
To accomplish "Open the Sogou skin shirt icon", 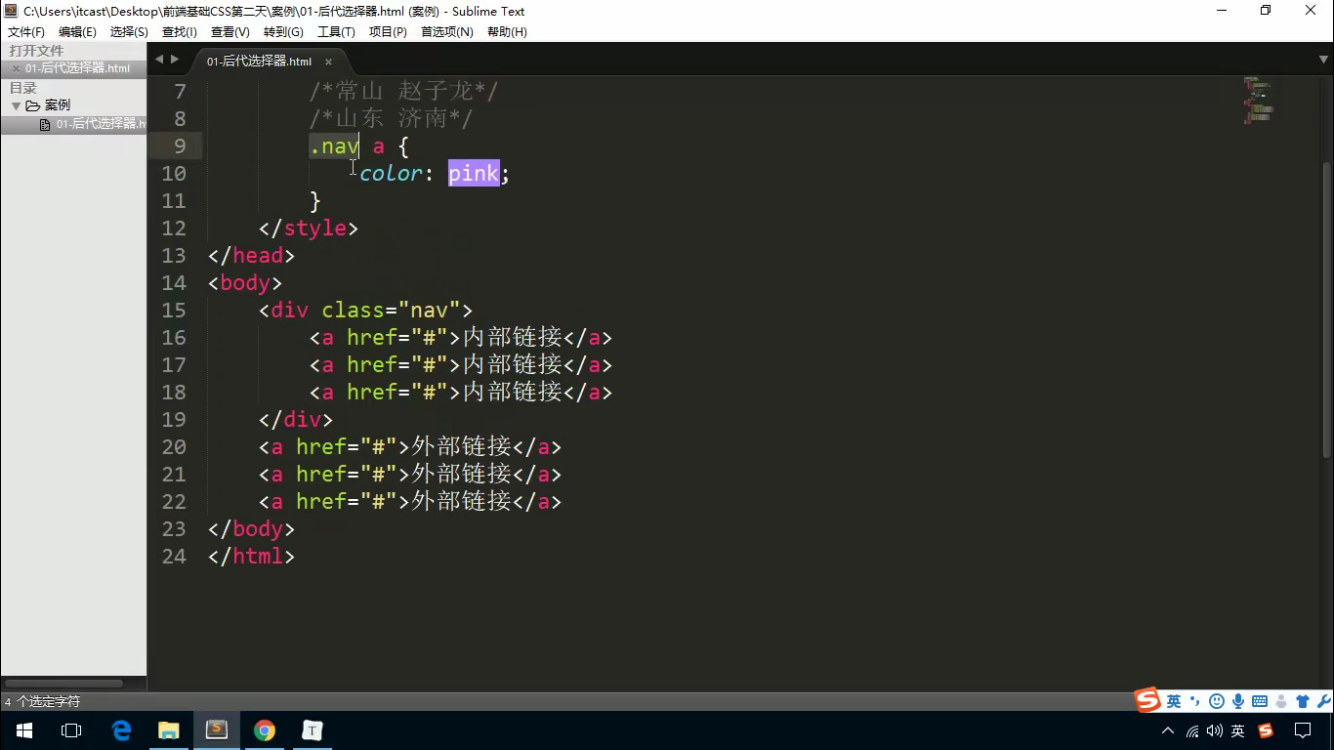I will (1302, 701).
